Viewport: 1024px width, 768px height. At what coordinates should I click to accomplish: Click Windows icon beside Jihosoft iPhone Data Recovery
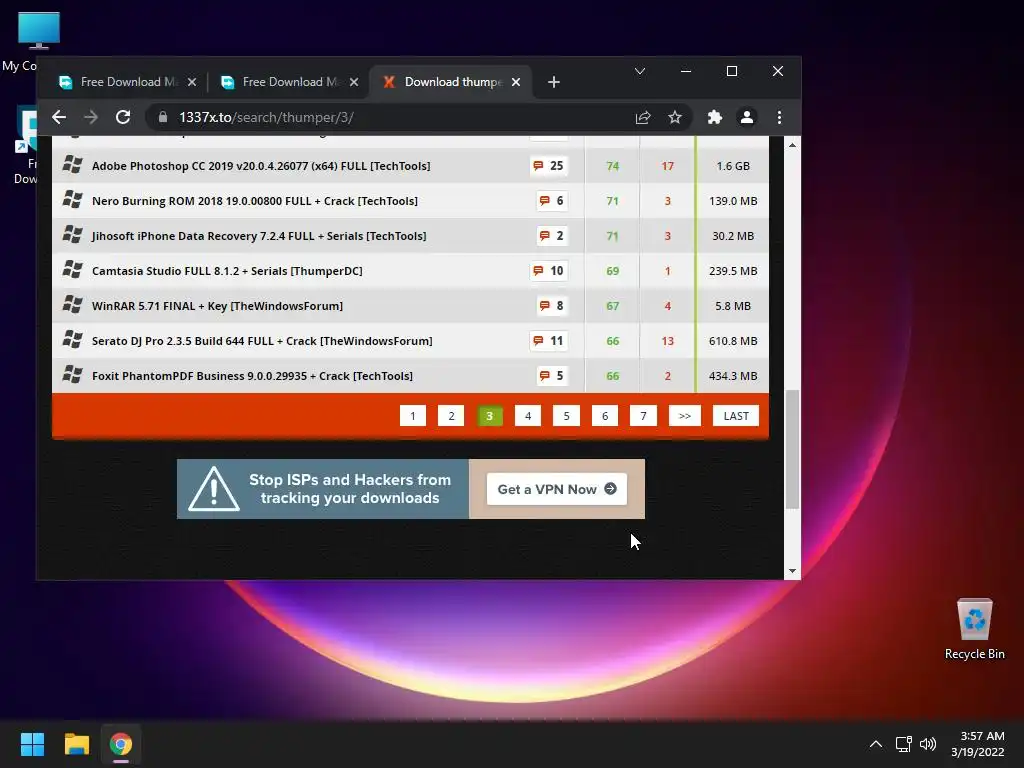click(72, 234)
